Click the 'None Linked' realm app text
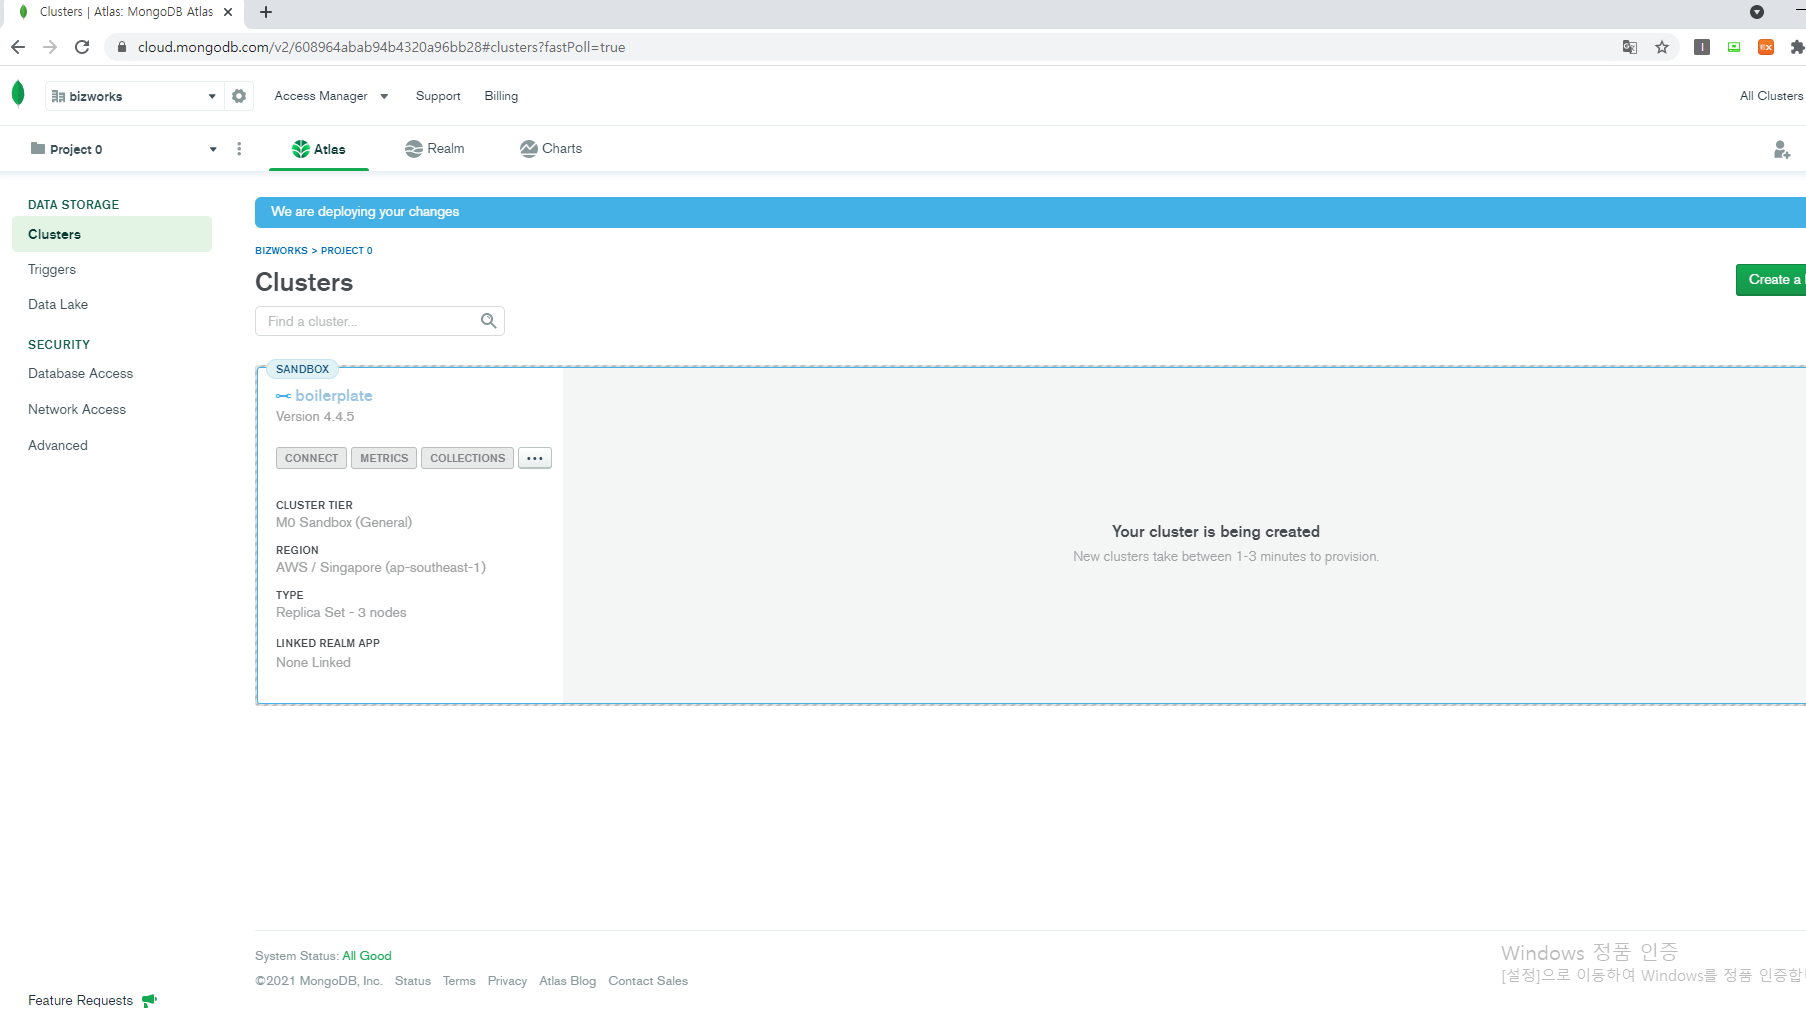The height and width of the screenshot is (1010, 1806). 313,663
